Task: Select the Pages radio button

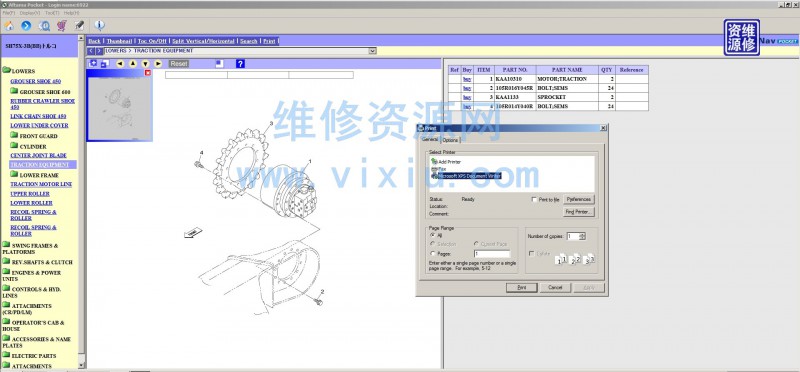Action: (x=433, y=254)
